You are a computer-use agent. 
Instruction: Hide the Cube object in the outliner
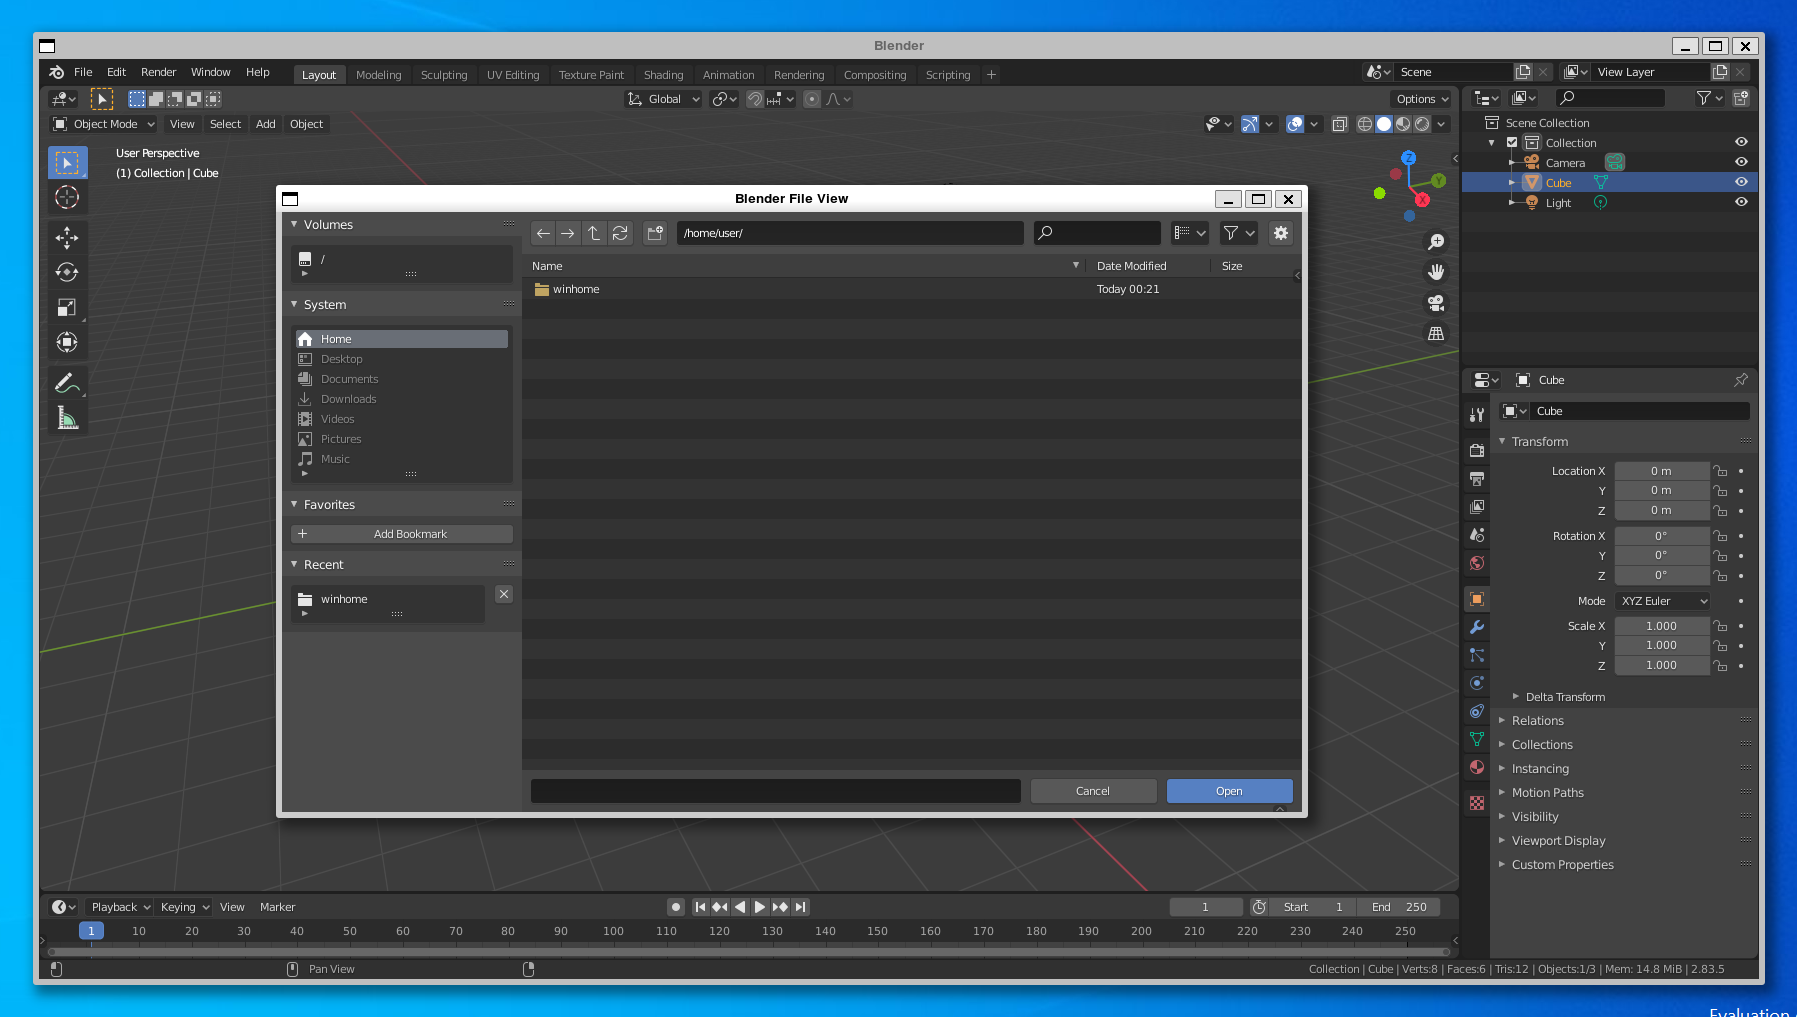[1741, 182]
